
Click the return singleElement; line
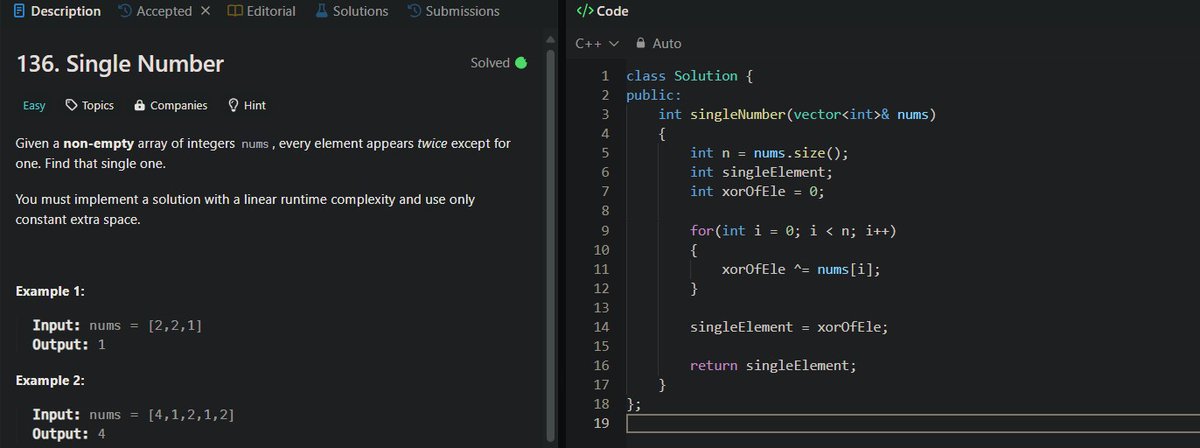coord(773,366)
